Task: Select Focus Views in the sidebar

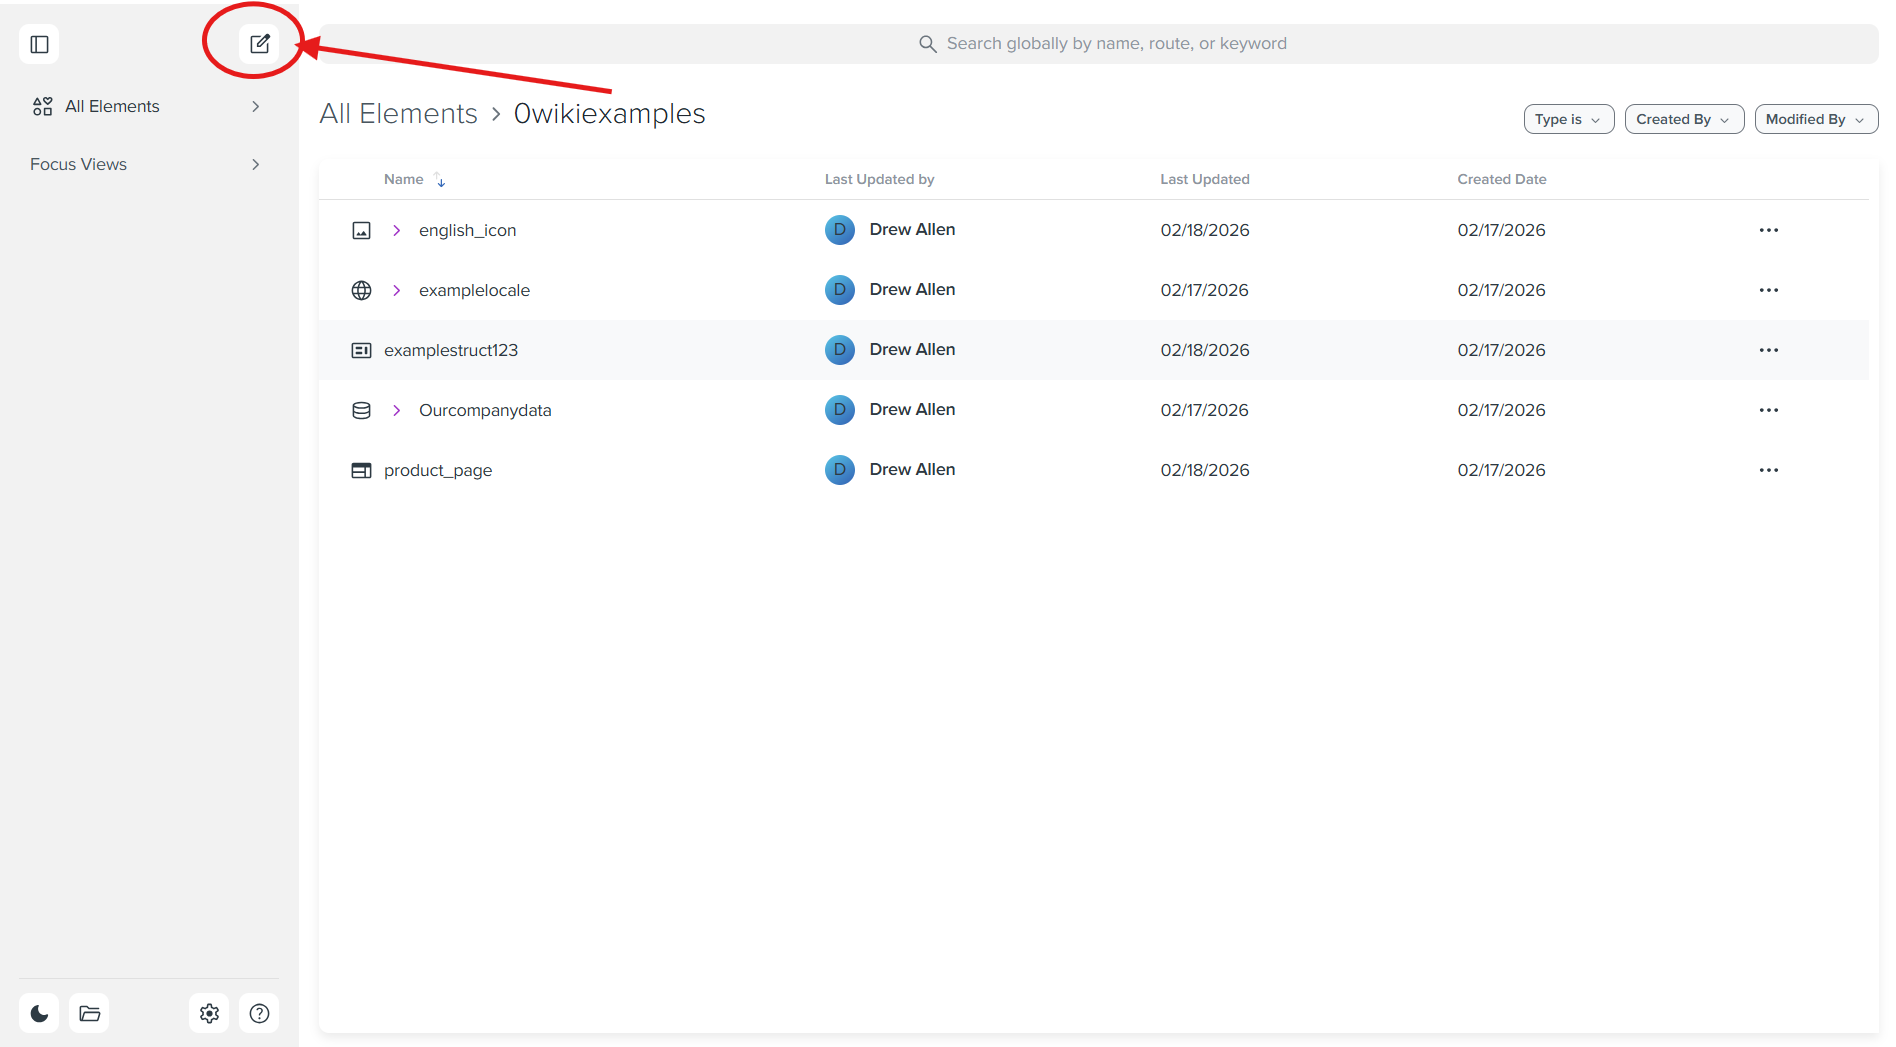Action: click(x=78, y=164)
